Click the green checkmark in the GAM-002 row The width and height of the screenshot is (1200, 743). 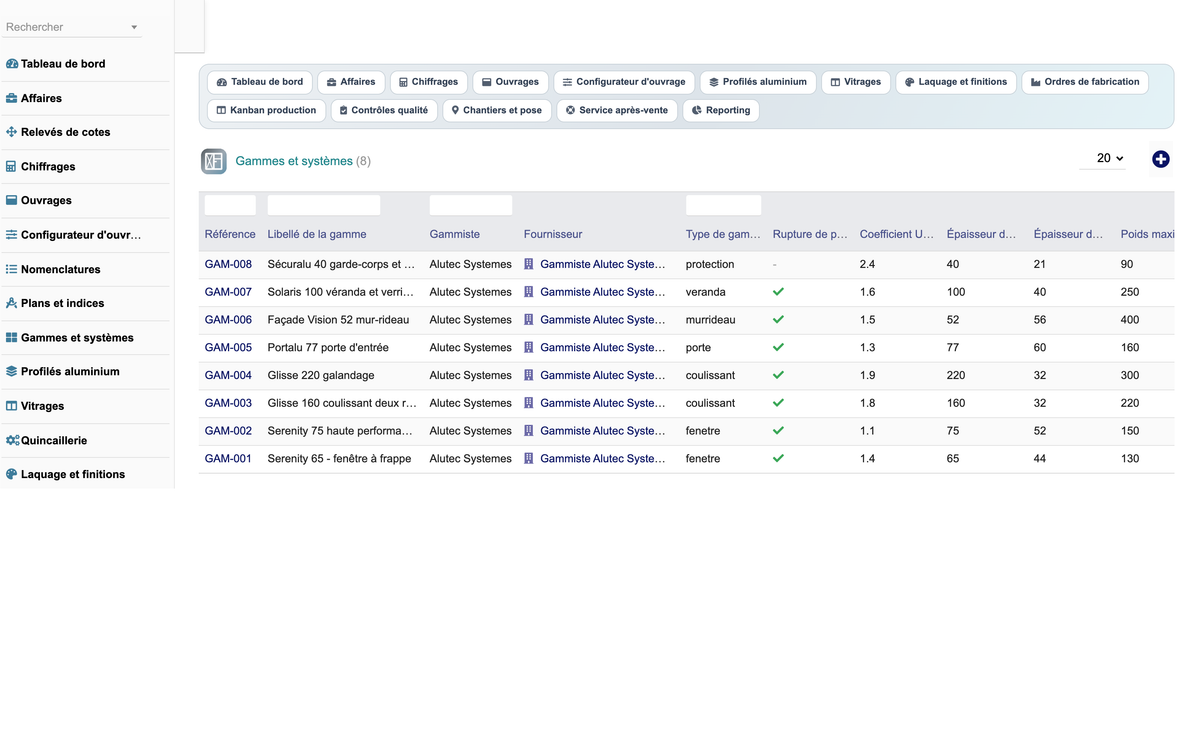(x=779, y=431)
